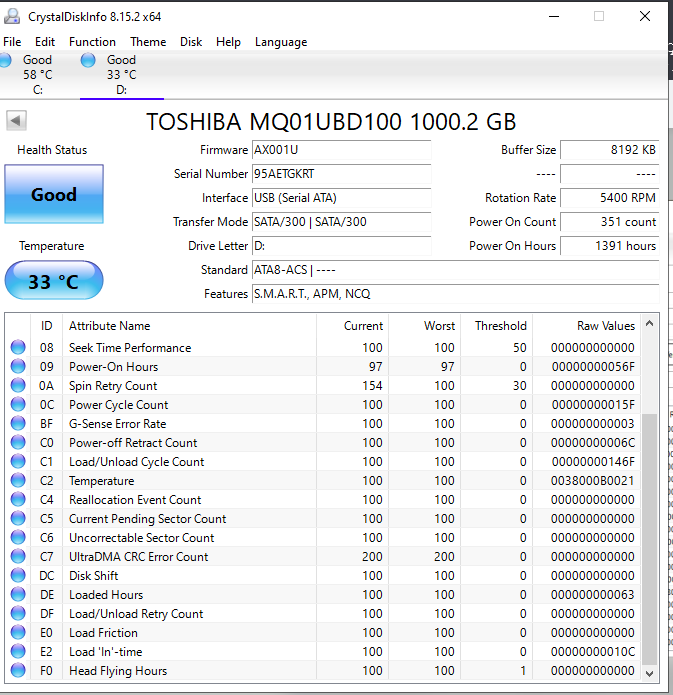This screenshot has width=673, height=695.
Task: Click the CrystalDiskInfo title bar app icon
Action: click(11, 16)
